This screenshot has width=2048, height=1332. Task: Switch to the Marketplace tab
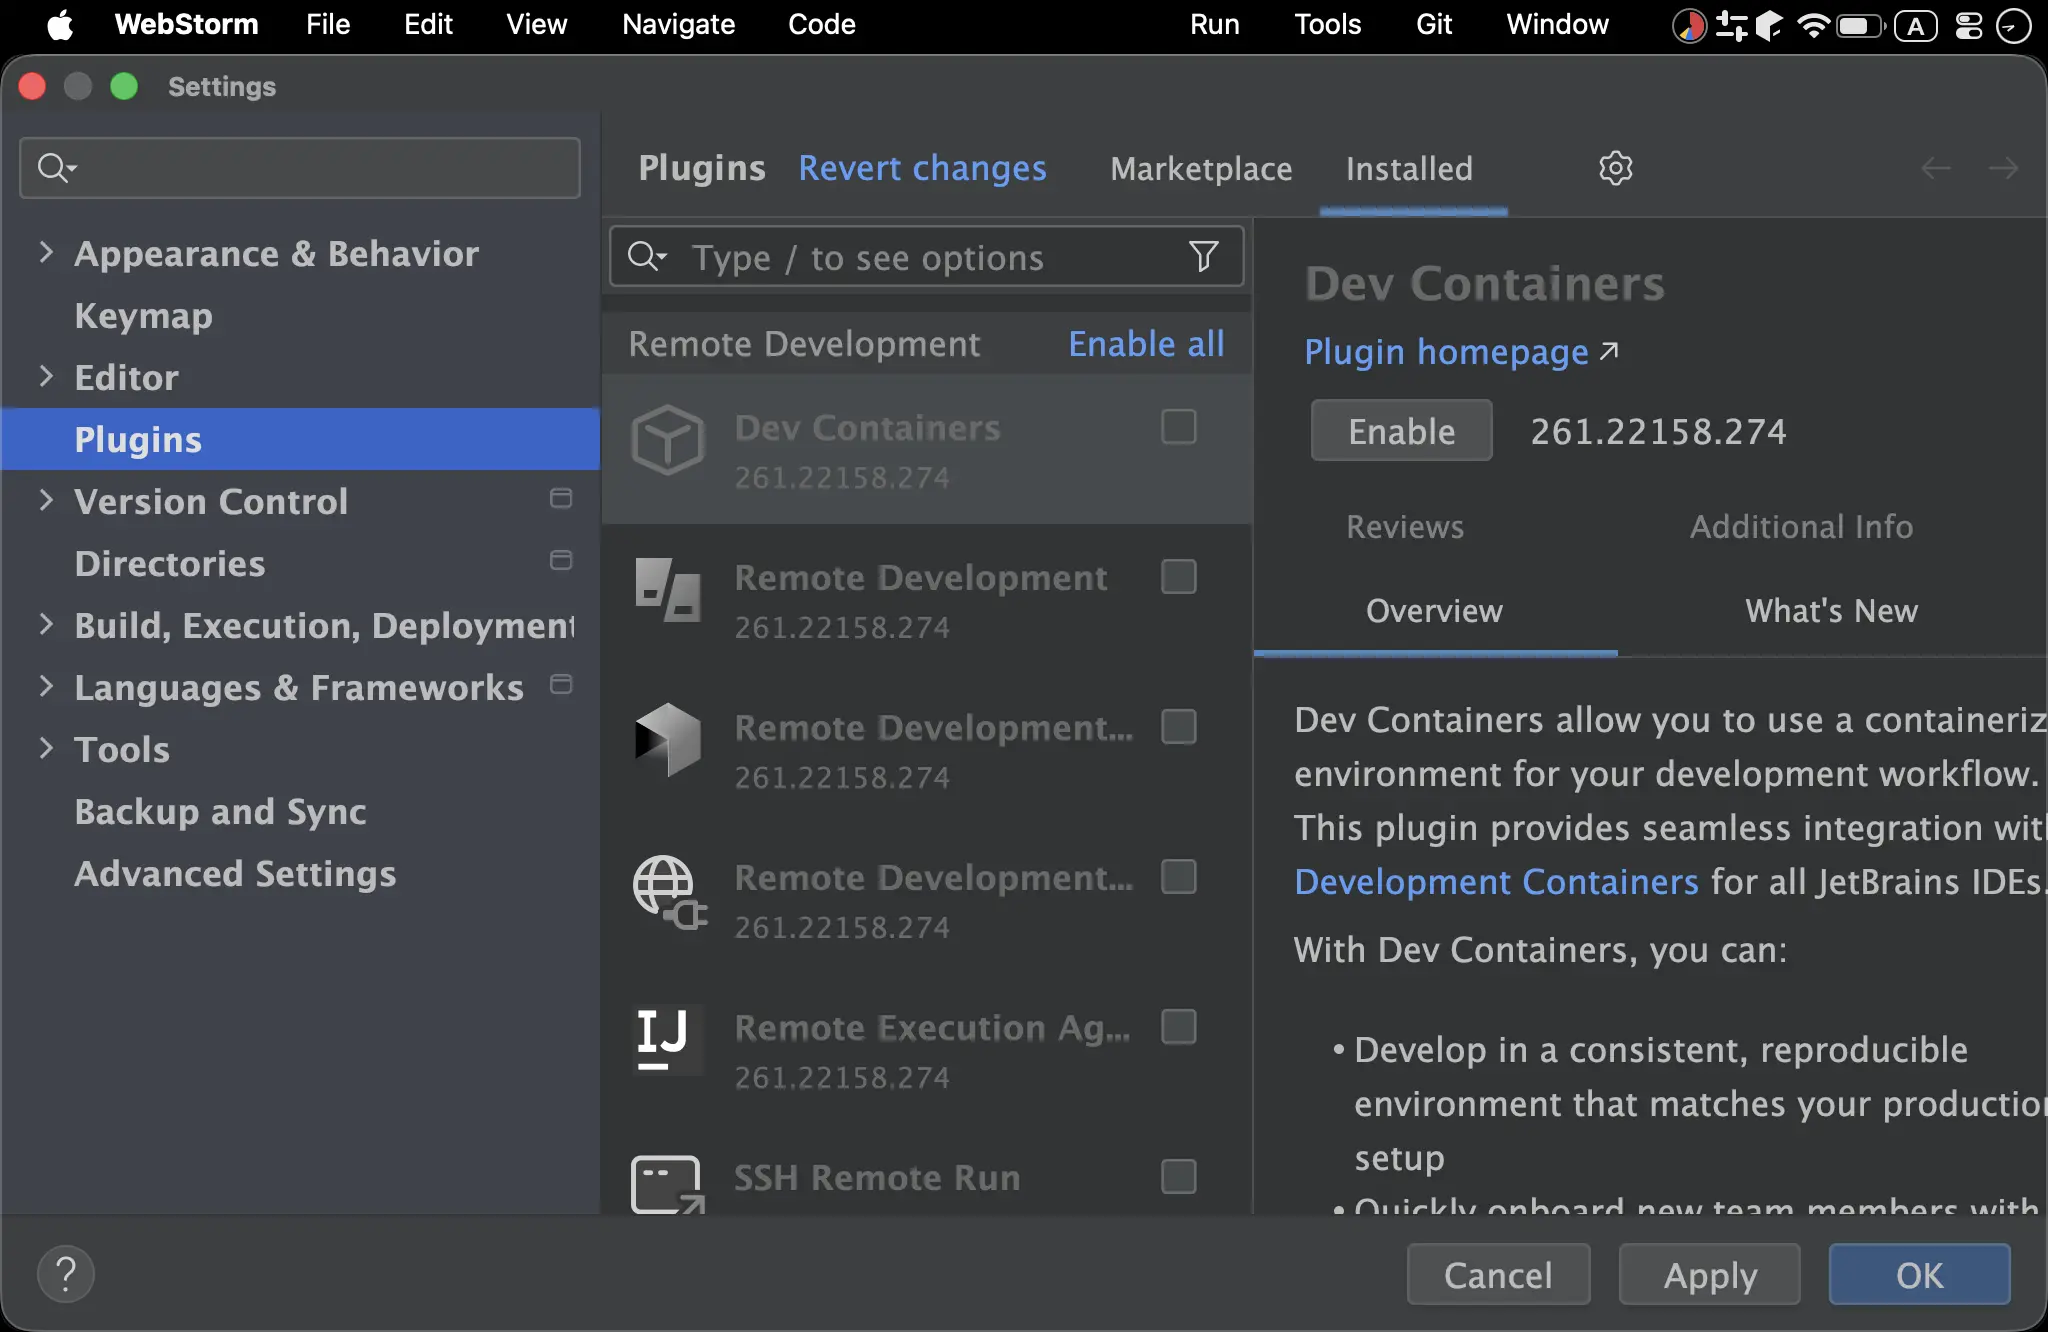1201,168
